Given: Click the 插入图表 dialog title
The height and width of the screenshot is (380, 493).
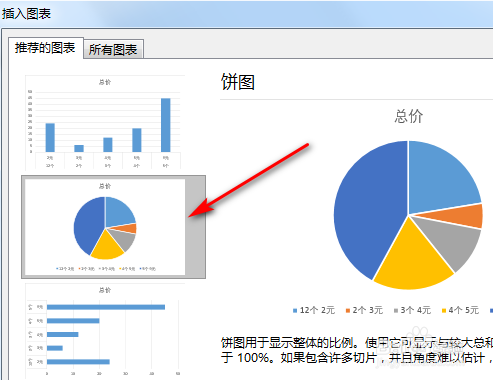Looking at the screenshot, I should [26, 14].
